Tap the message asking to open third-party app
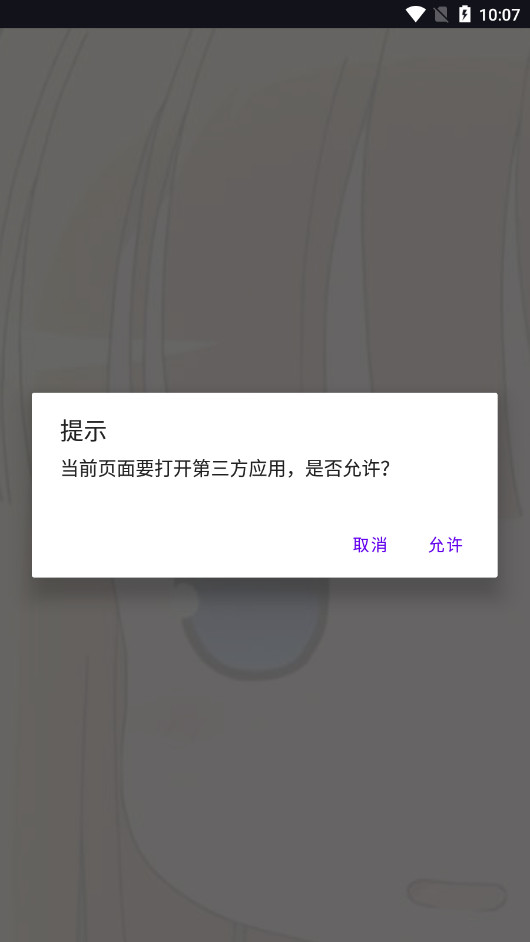Screen dimensions: 530x942 (x=226, y=469)
